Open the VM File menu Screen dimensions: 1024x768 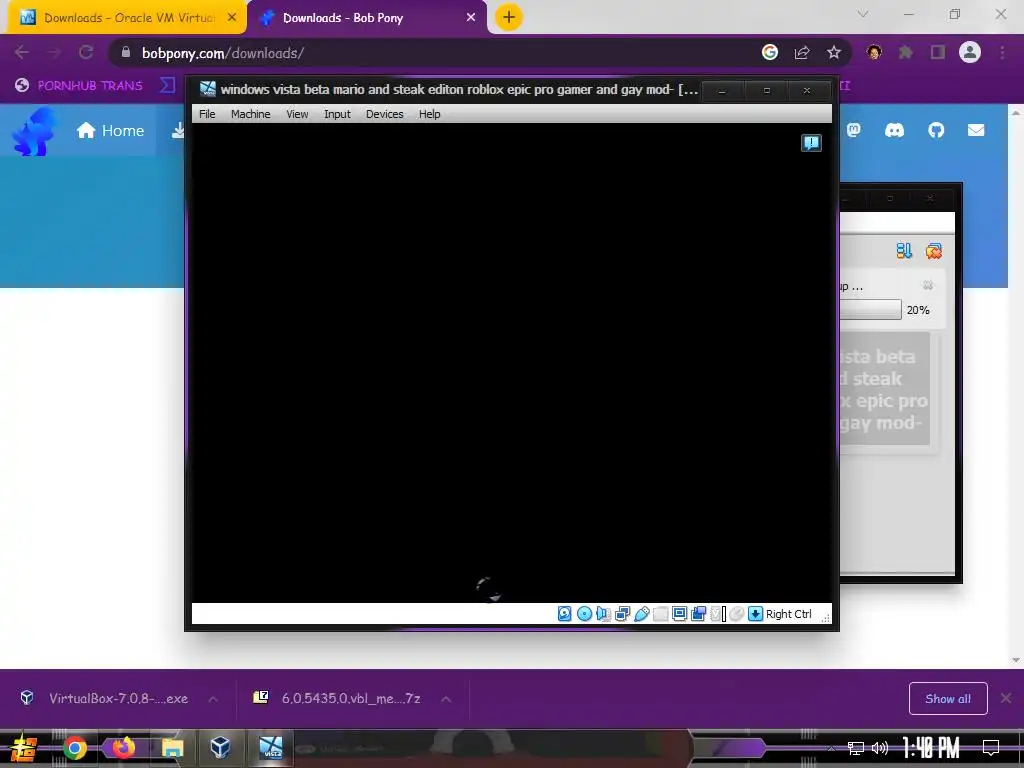point(207,114)
